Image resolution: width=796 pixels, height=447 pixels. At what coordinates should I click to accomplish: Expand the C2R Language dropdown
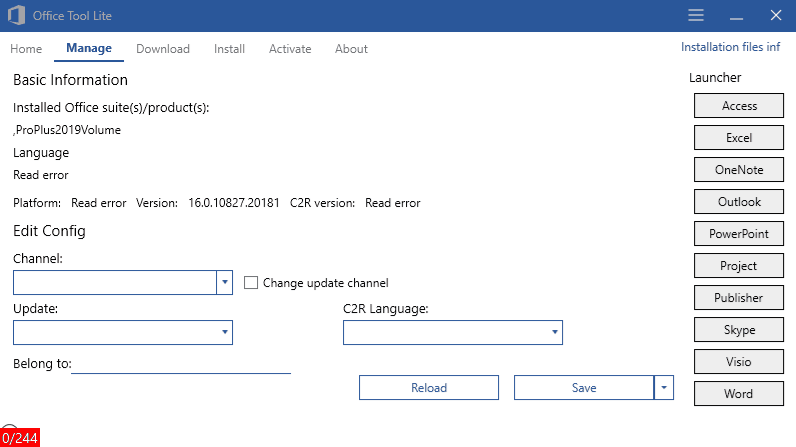tap(453, 332)
